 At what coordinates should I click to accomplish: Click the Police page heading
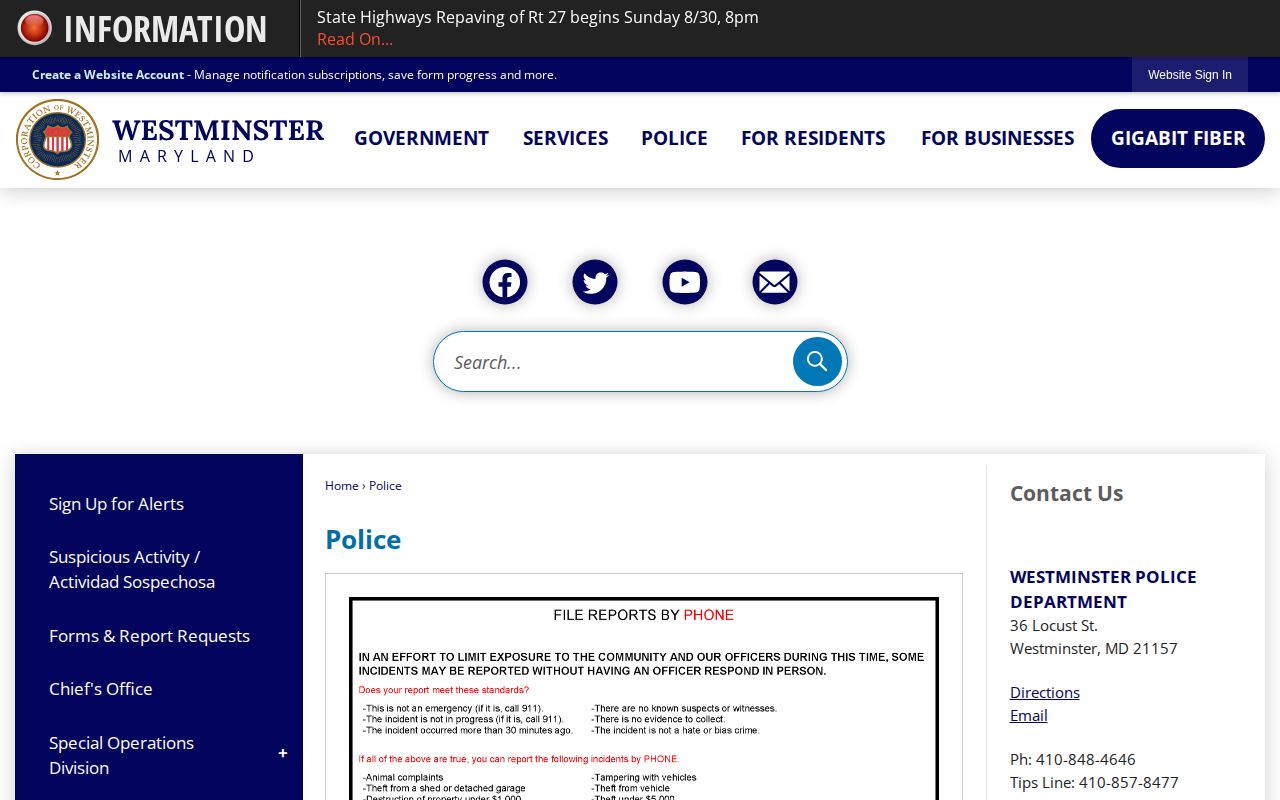click(x=363, y=540)
